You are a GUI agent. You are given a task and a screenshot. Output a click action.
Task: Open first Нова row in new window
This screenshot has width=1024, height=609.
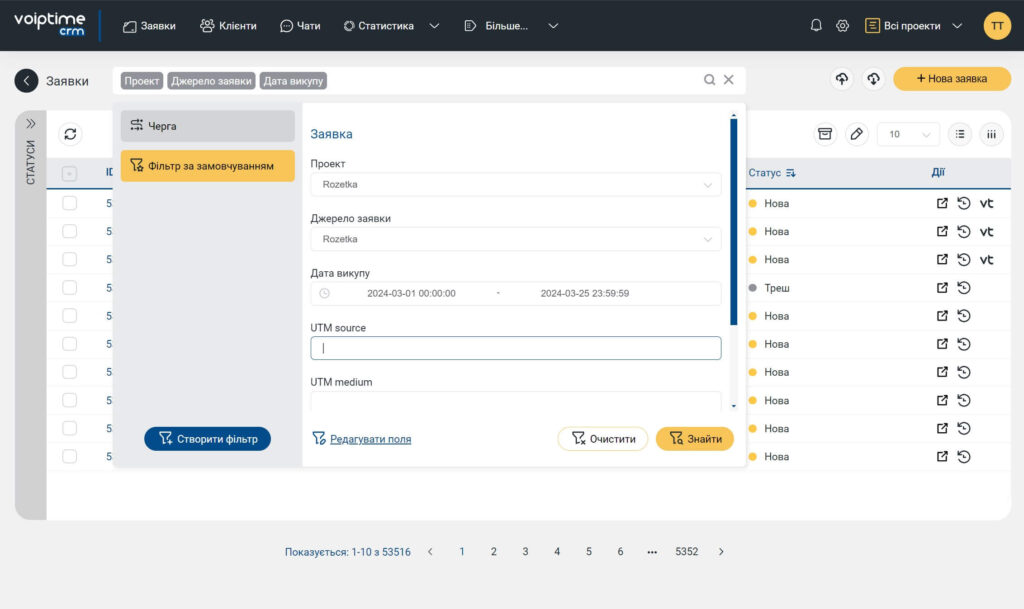coord(942,203)
